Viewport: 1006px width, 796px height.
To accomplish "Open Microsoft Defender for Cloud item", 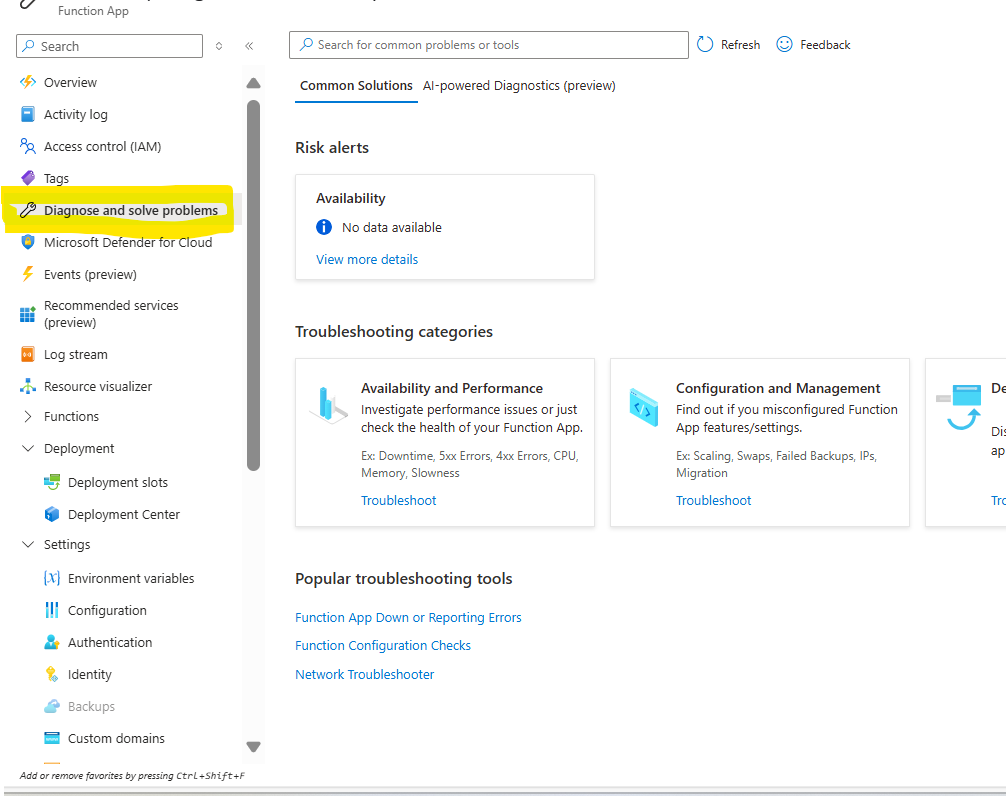I will click(128, 242).
